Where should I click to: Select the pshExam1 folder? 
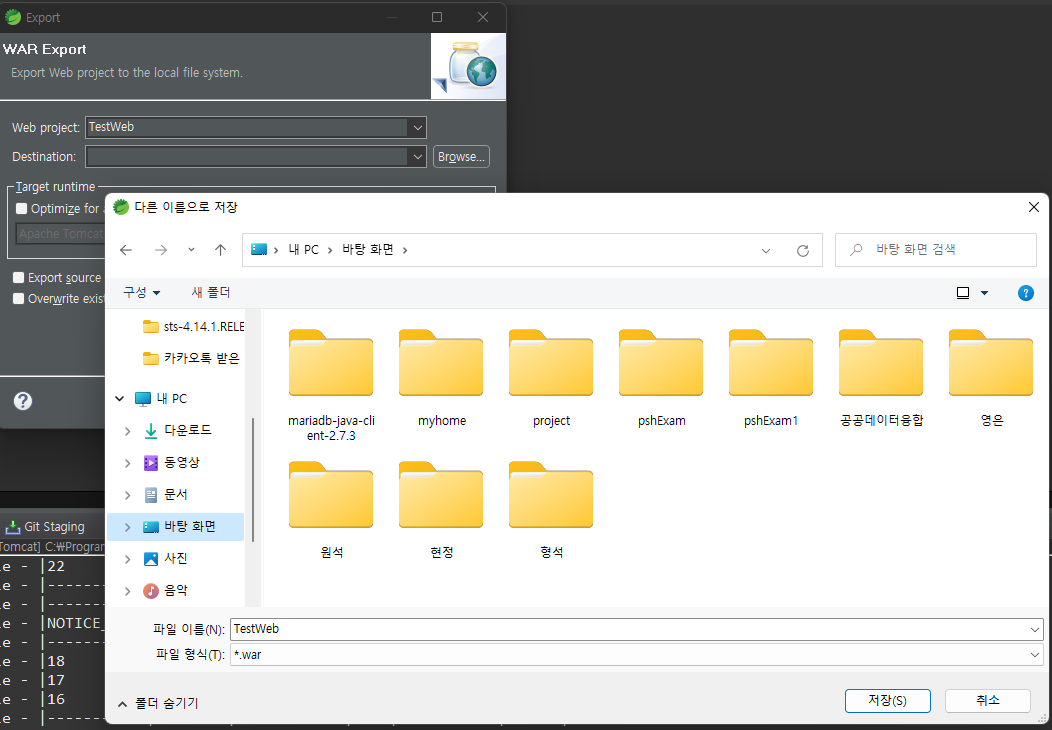point(771,379)
